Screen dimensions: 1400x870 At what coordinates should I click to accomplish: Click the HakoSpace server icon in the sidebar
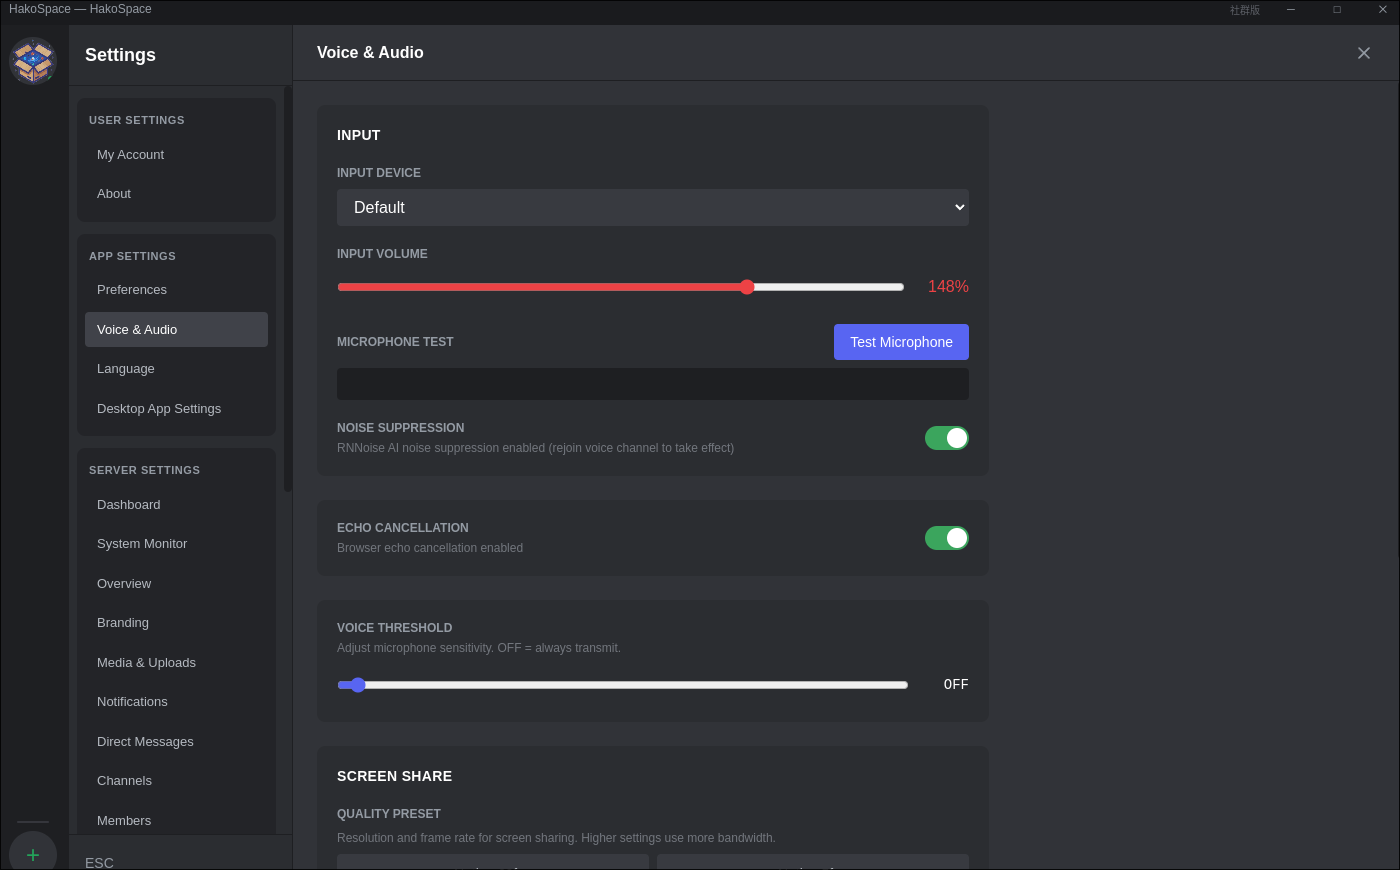click(33, 60)
